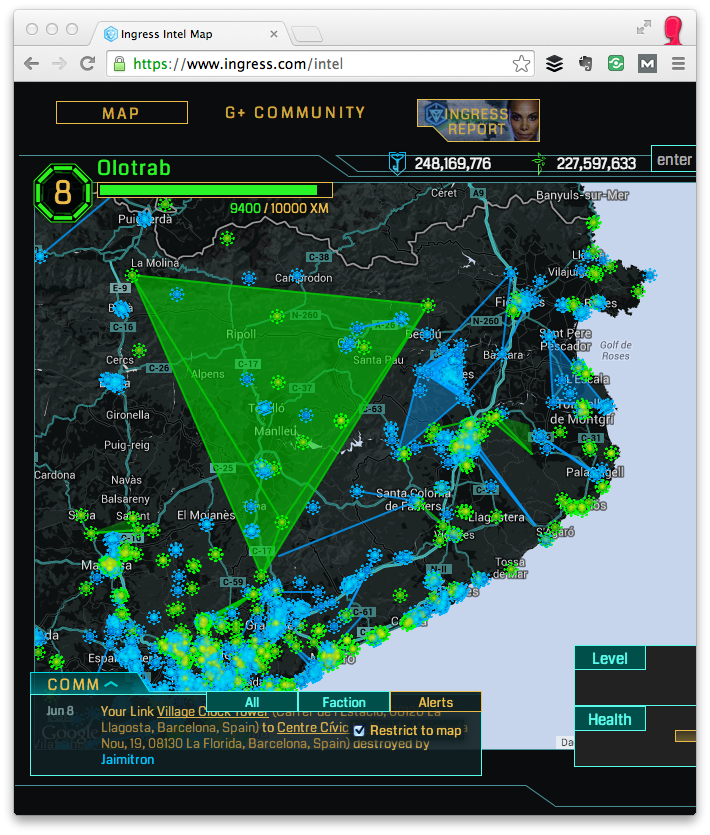Click the enter location search field

(673, 159)
